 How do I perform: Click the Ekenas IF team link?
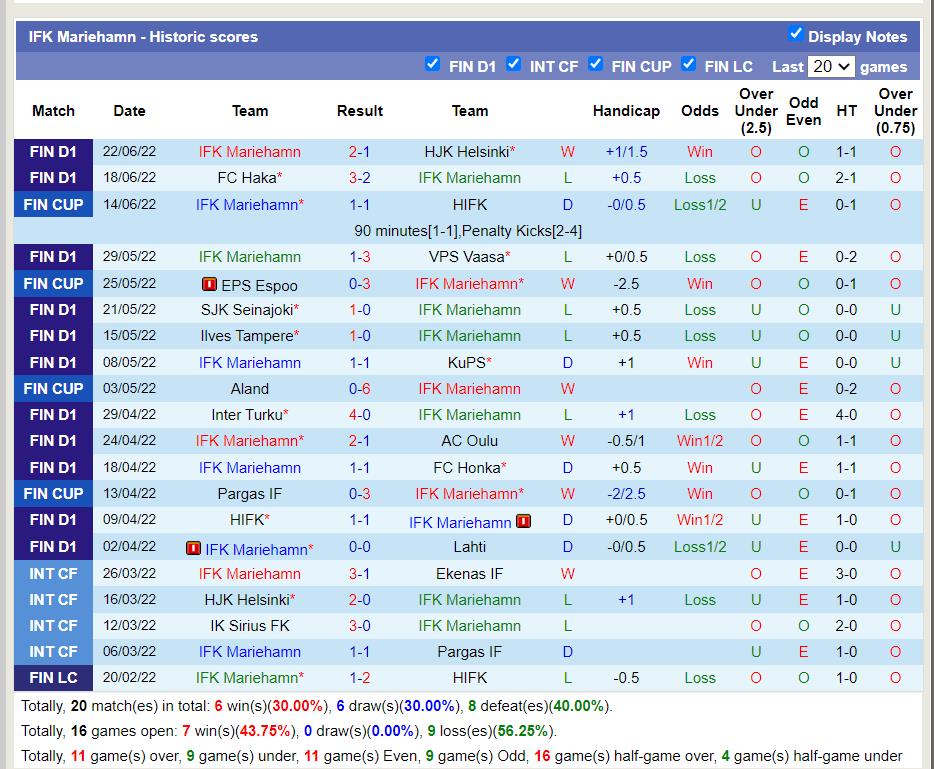point(469,574)
